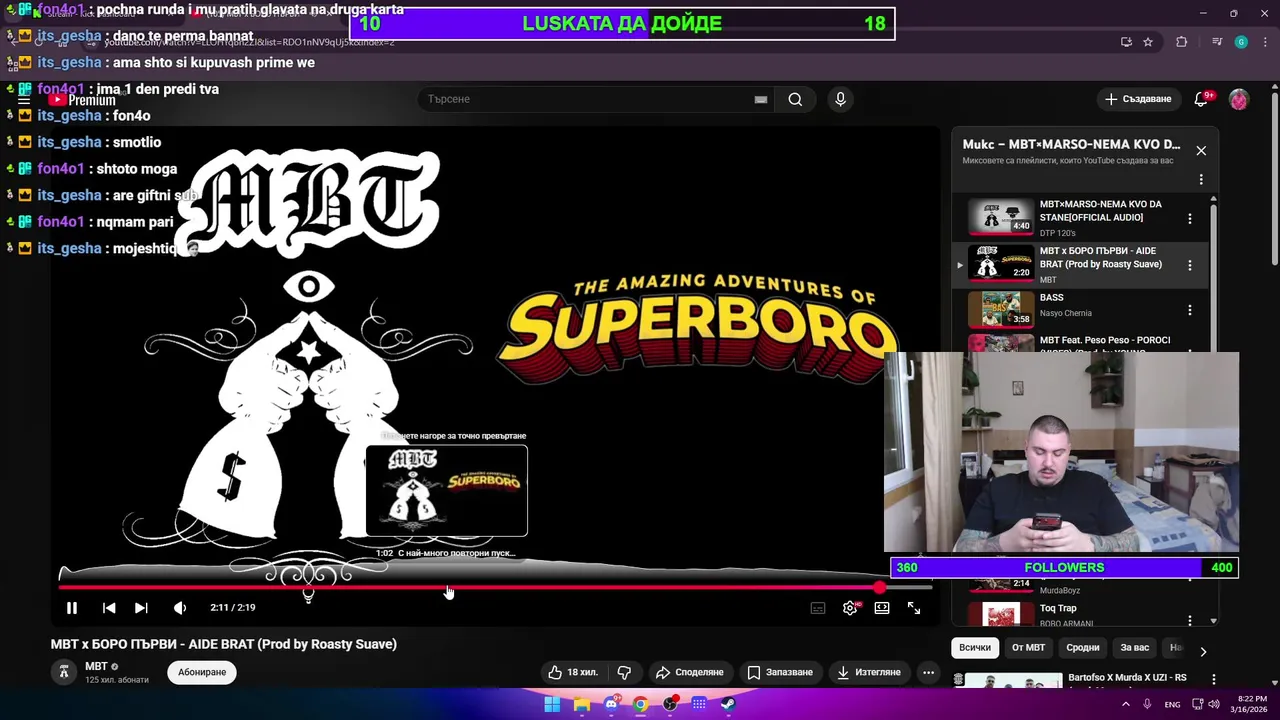Viewport: 1280px width, 720px height.
Task: Mute the video player volume
Action: [x=180, y=607]
